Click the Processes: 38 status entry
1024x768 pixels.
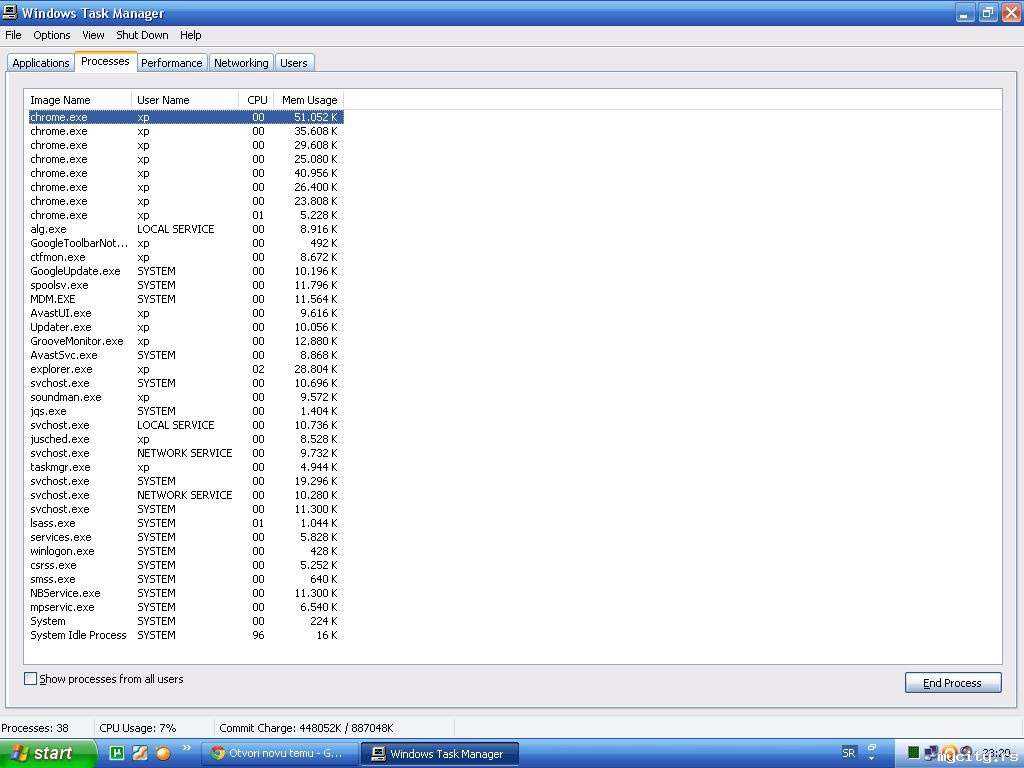pos(35,728)
